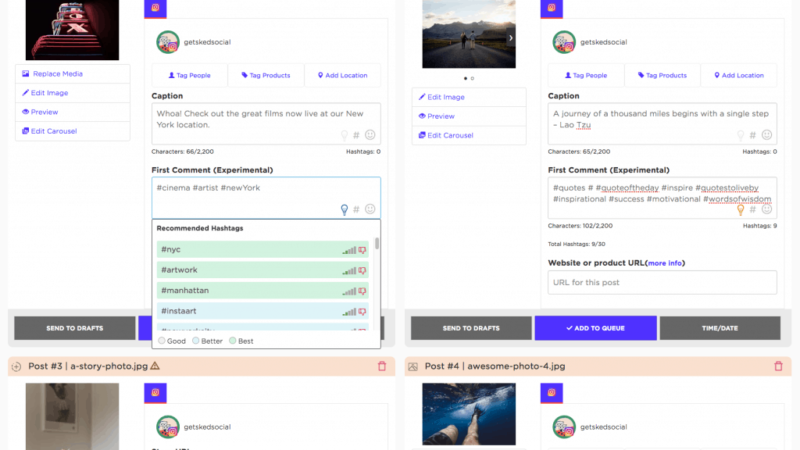
Task: Click Tag Products on the journey post
Action: tap(662, 75)
